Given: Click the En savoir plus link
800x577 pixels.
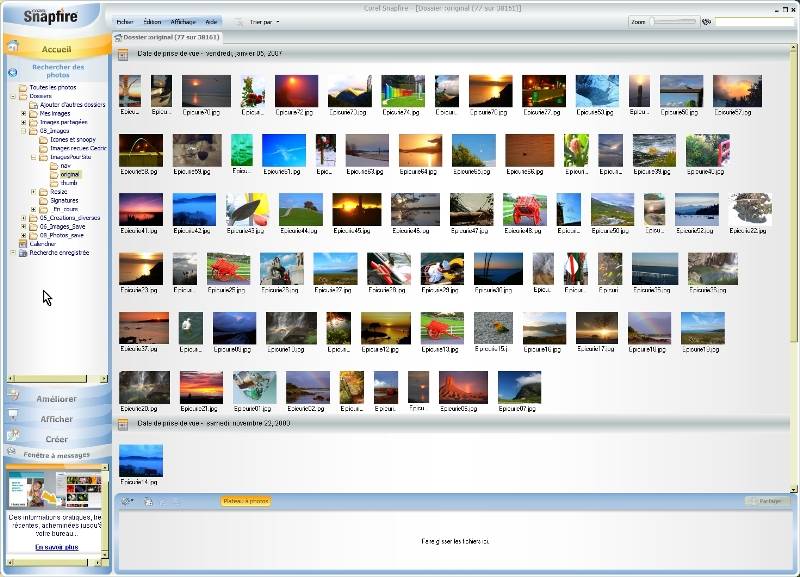Looking at the screenshot, I should (55, 547).
